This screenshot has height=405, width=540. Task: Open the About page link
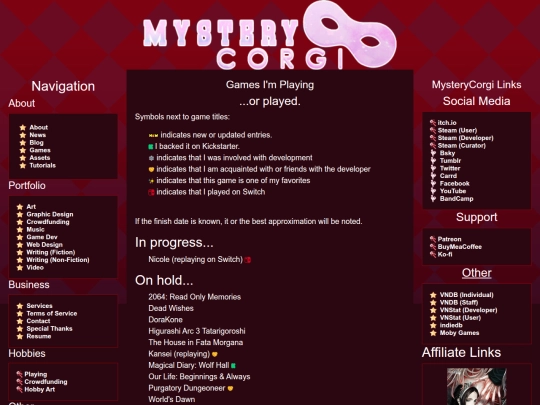pyautogui.click(x=39, y=127)
